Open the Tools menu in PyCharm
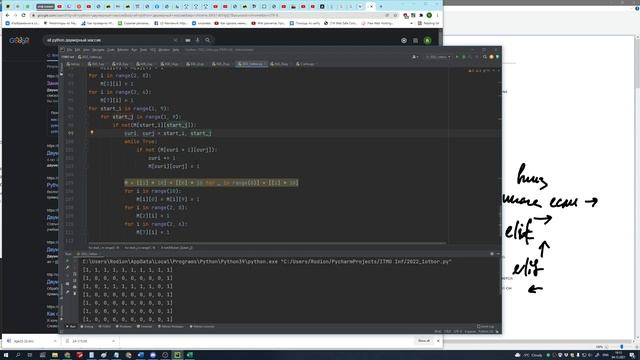Image resolution: width=640 pixels, height=360 pixels. click(143, 50)
